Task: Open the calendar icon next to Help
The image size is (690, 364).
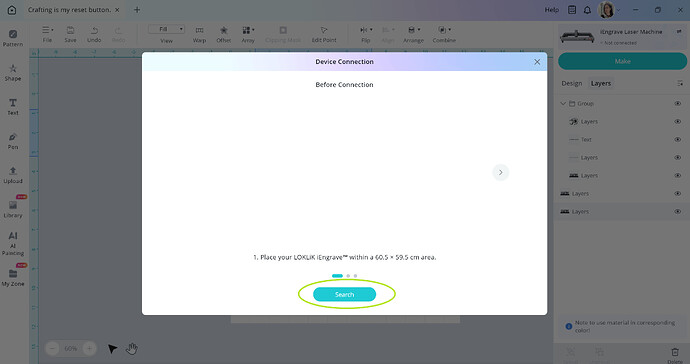Action: pyautogui.click(x=572, y=10)
